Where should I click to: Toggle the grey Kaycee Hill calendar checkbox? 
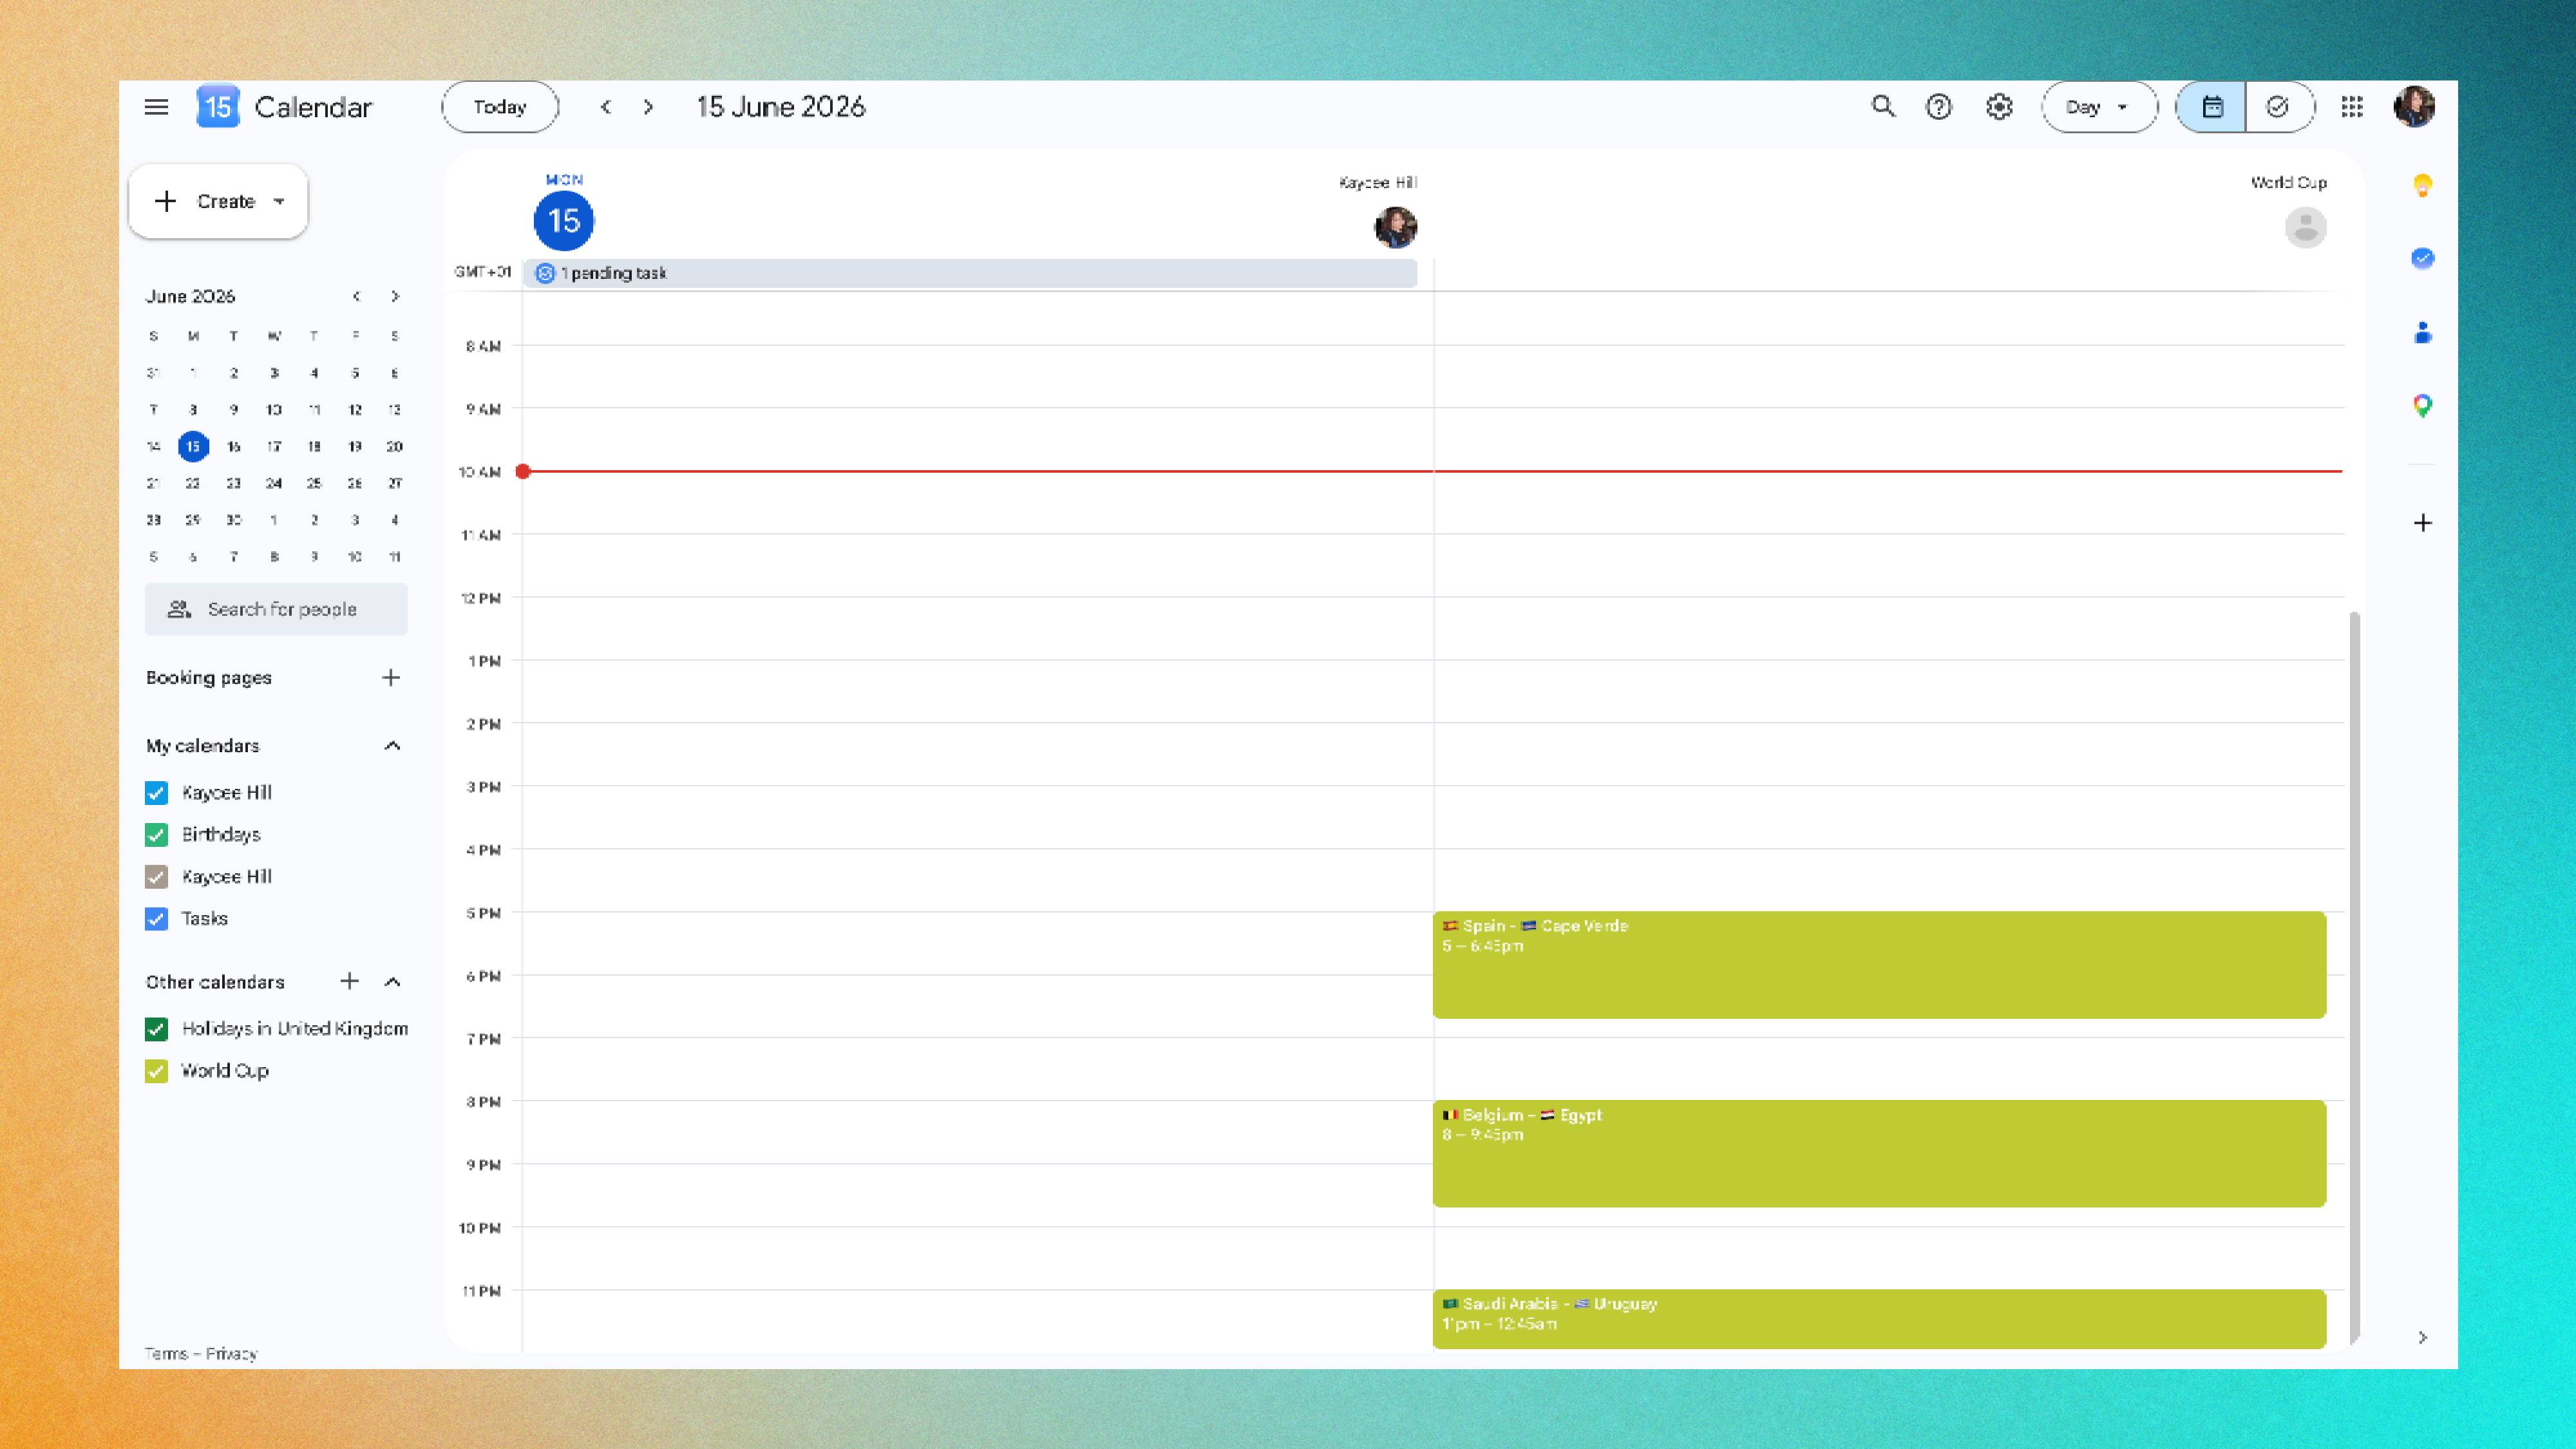point(156,877)
